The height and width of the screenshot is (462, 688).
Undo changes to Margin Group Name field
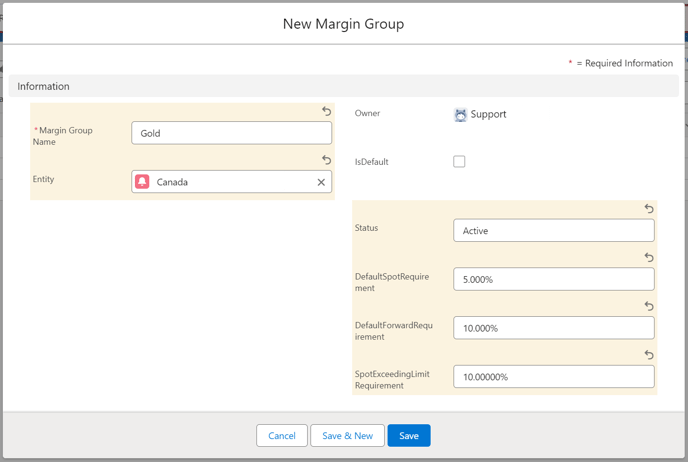coord(326,112)
